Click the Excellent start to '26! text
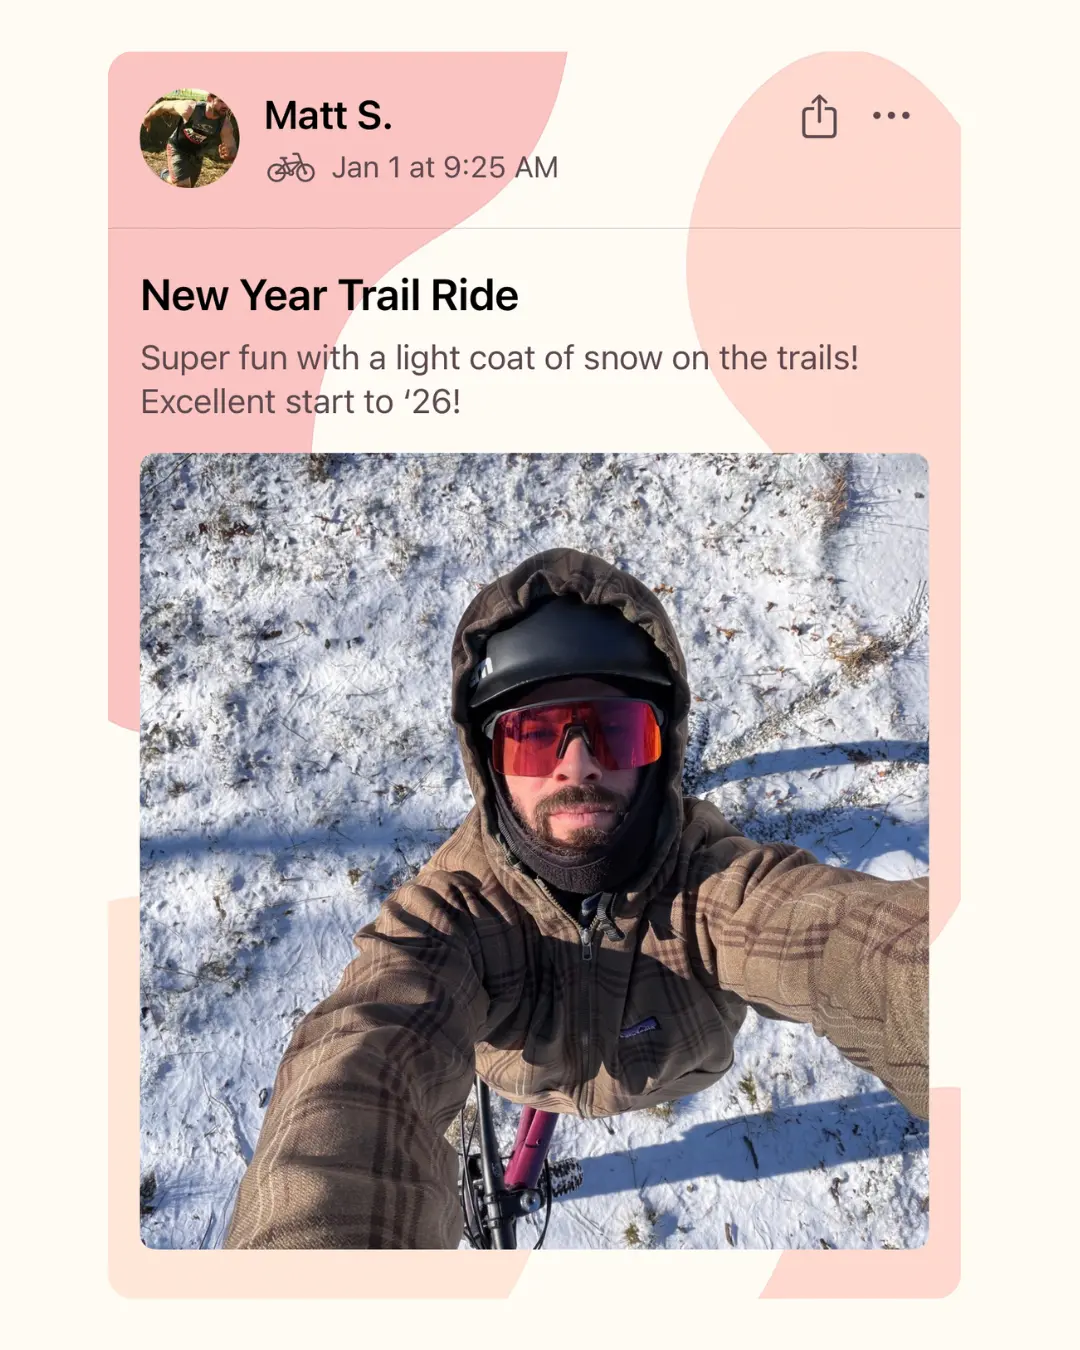This screenshot has width=1080, height=1350. pos(301,402)
